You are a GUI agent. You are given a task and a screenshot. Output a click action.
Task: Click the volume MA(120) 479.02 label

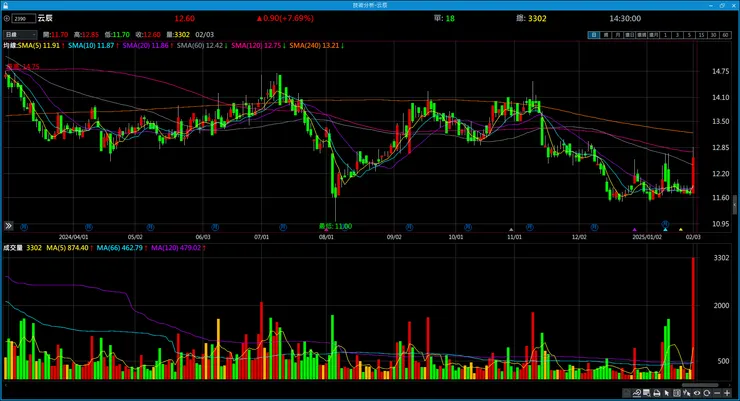click(x=176, y=248)
